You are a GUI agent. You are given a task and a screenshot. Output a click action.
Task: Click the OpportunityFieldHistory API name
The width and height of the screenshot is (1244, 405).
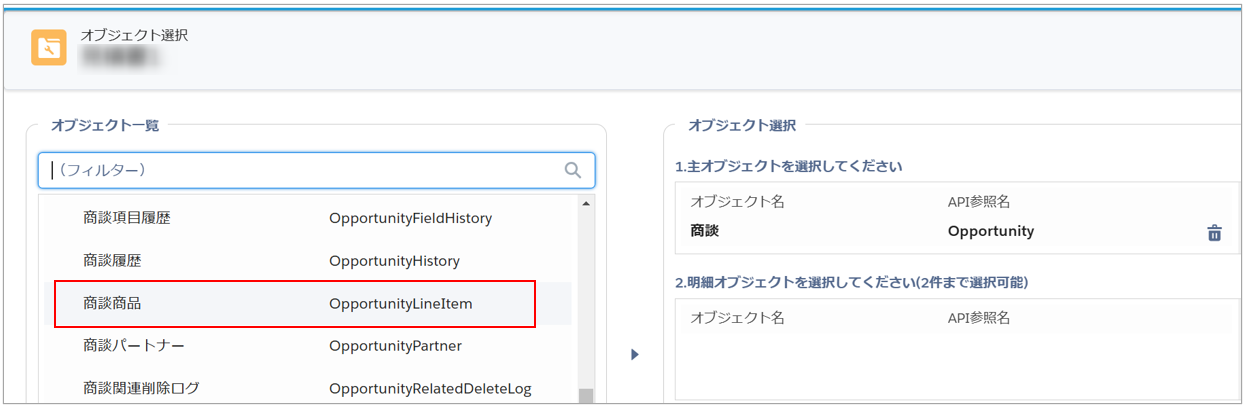410,217
